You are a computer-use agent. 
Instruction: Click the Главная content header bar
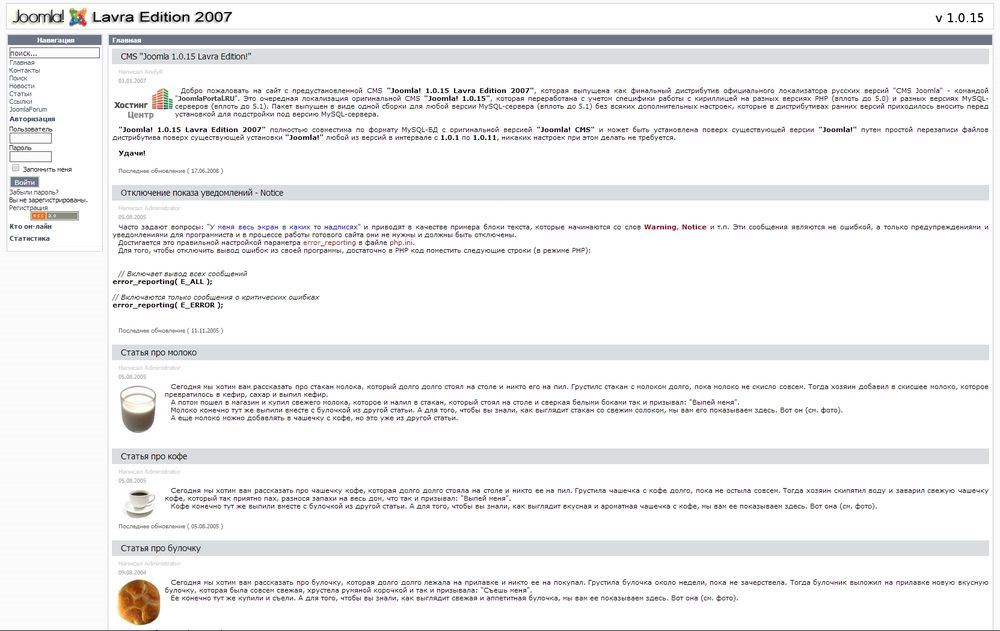pyautogui.click(x=550, y=40)
